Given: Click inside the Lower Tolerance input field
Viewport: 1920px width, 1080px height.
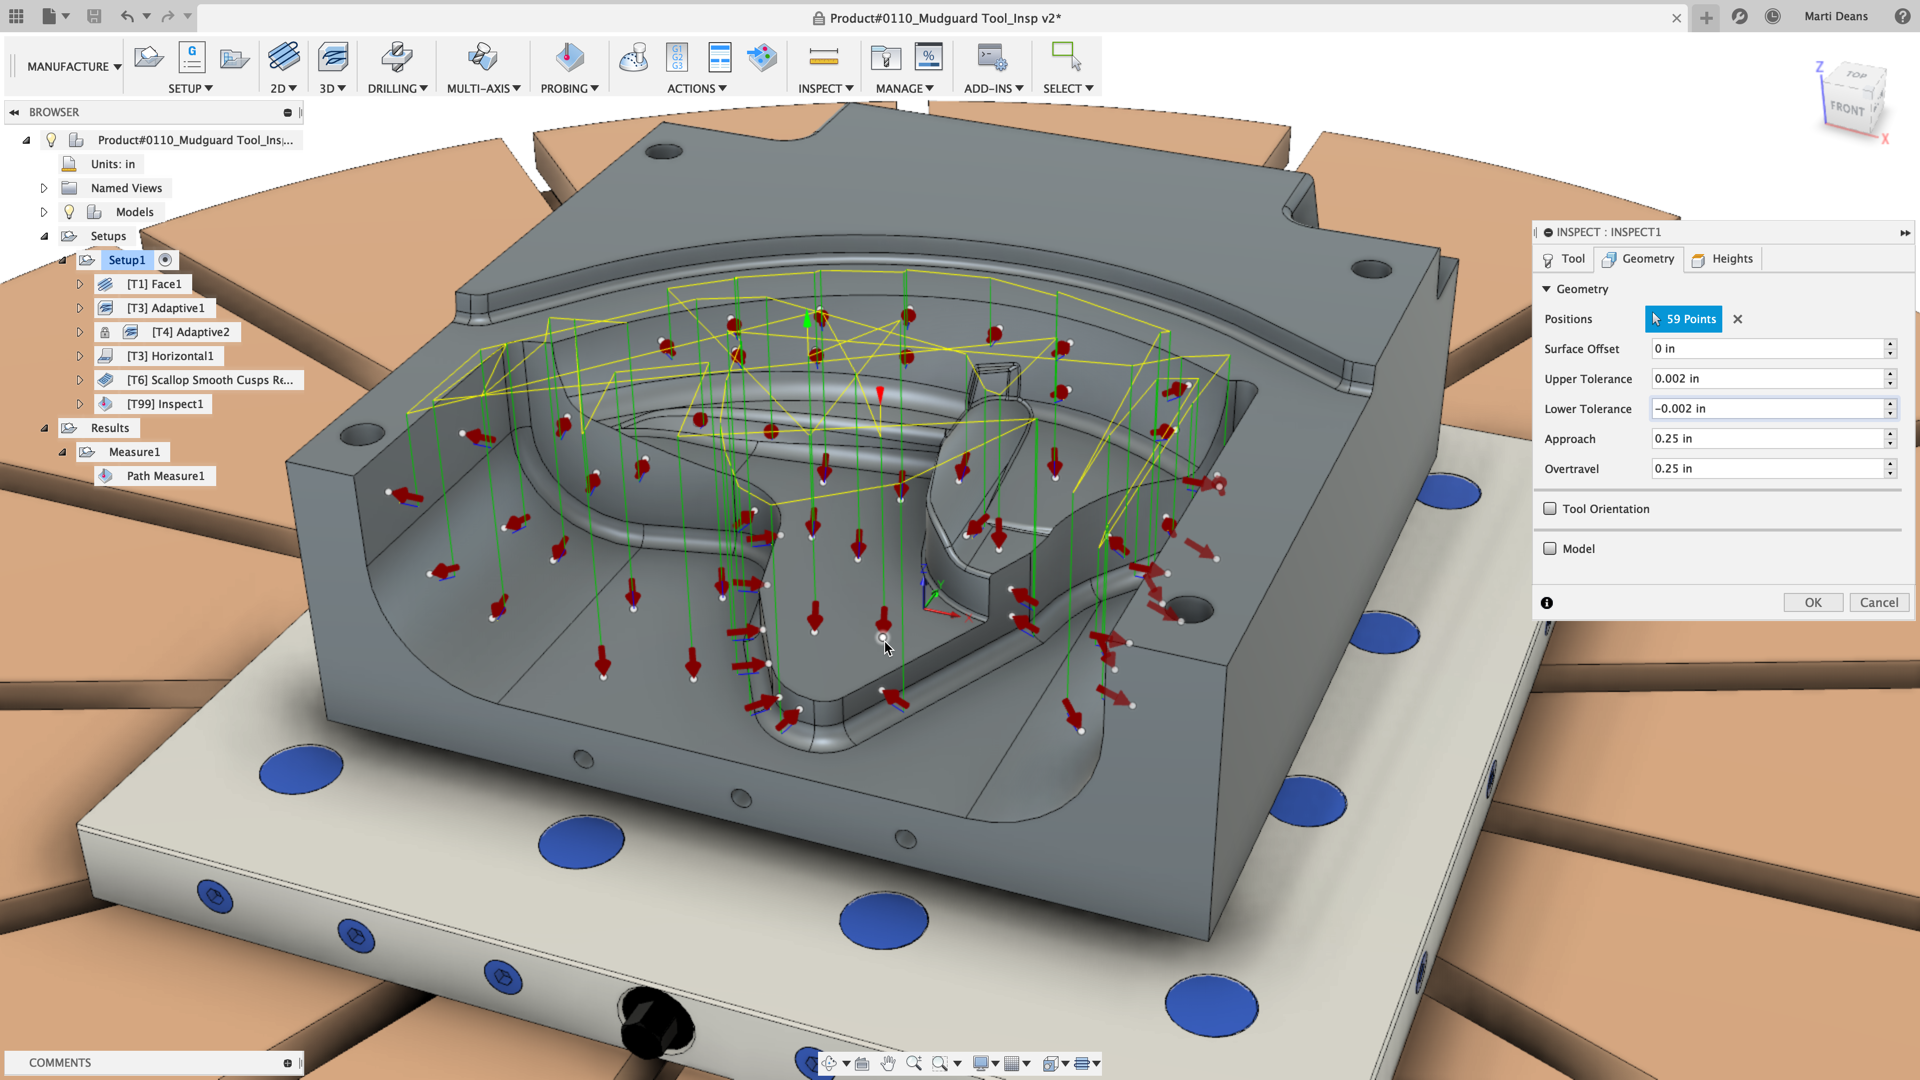Looking at the screenshot, I should pyautogui.click(x=1760, y=408).
